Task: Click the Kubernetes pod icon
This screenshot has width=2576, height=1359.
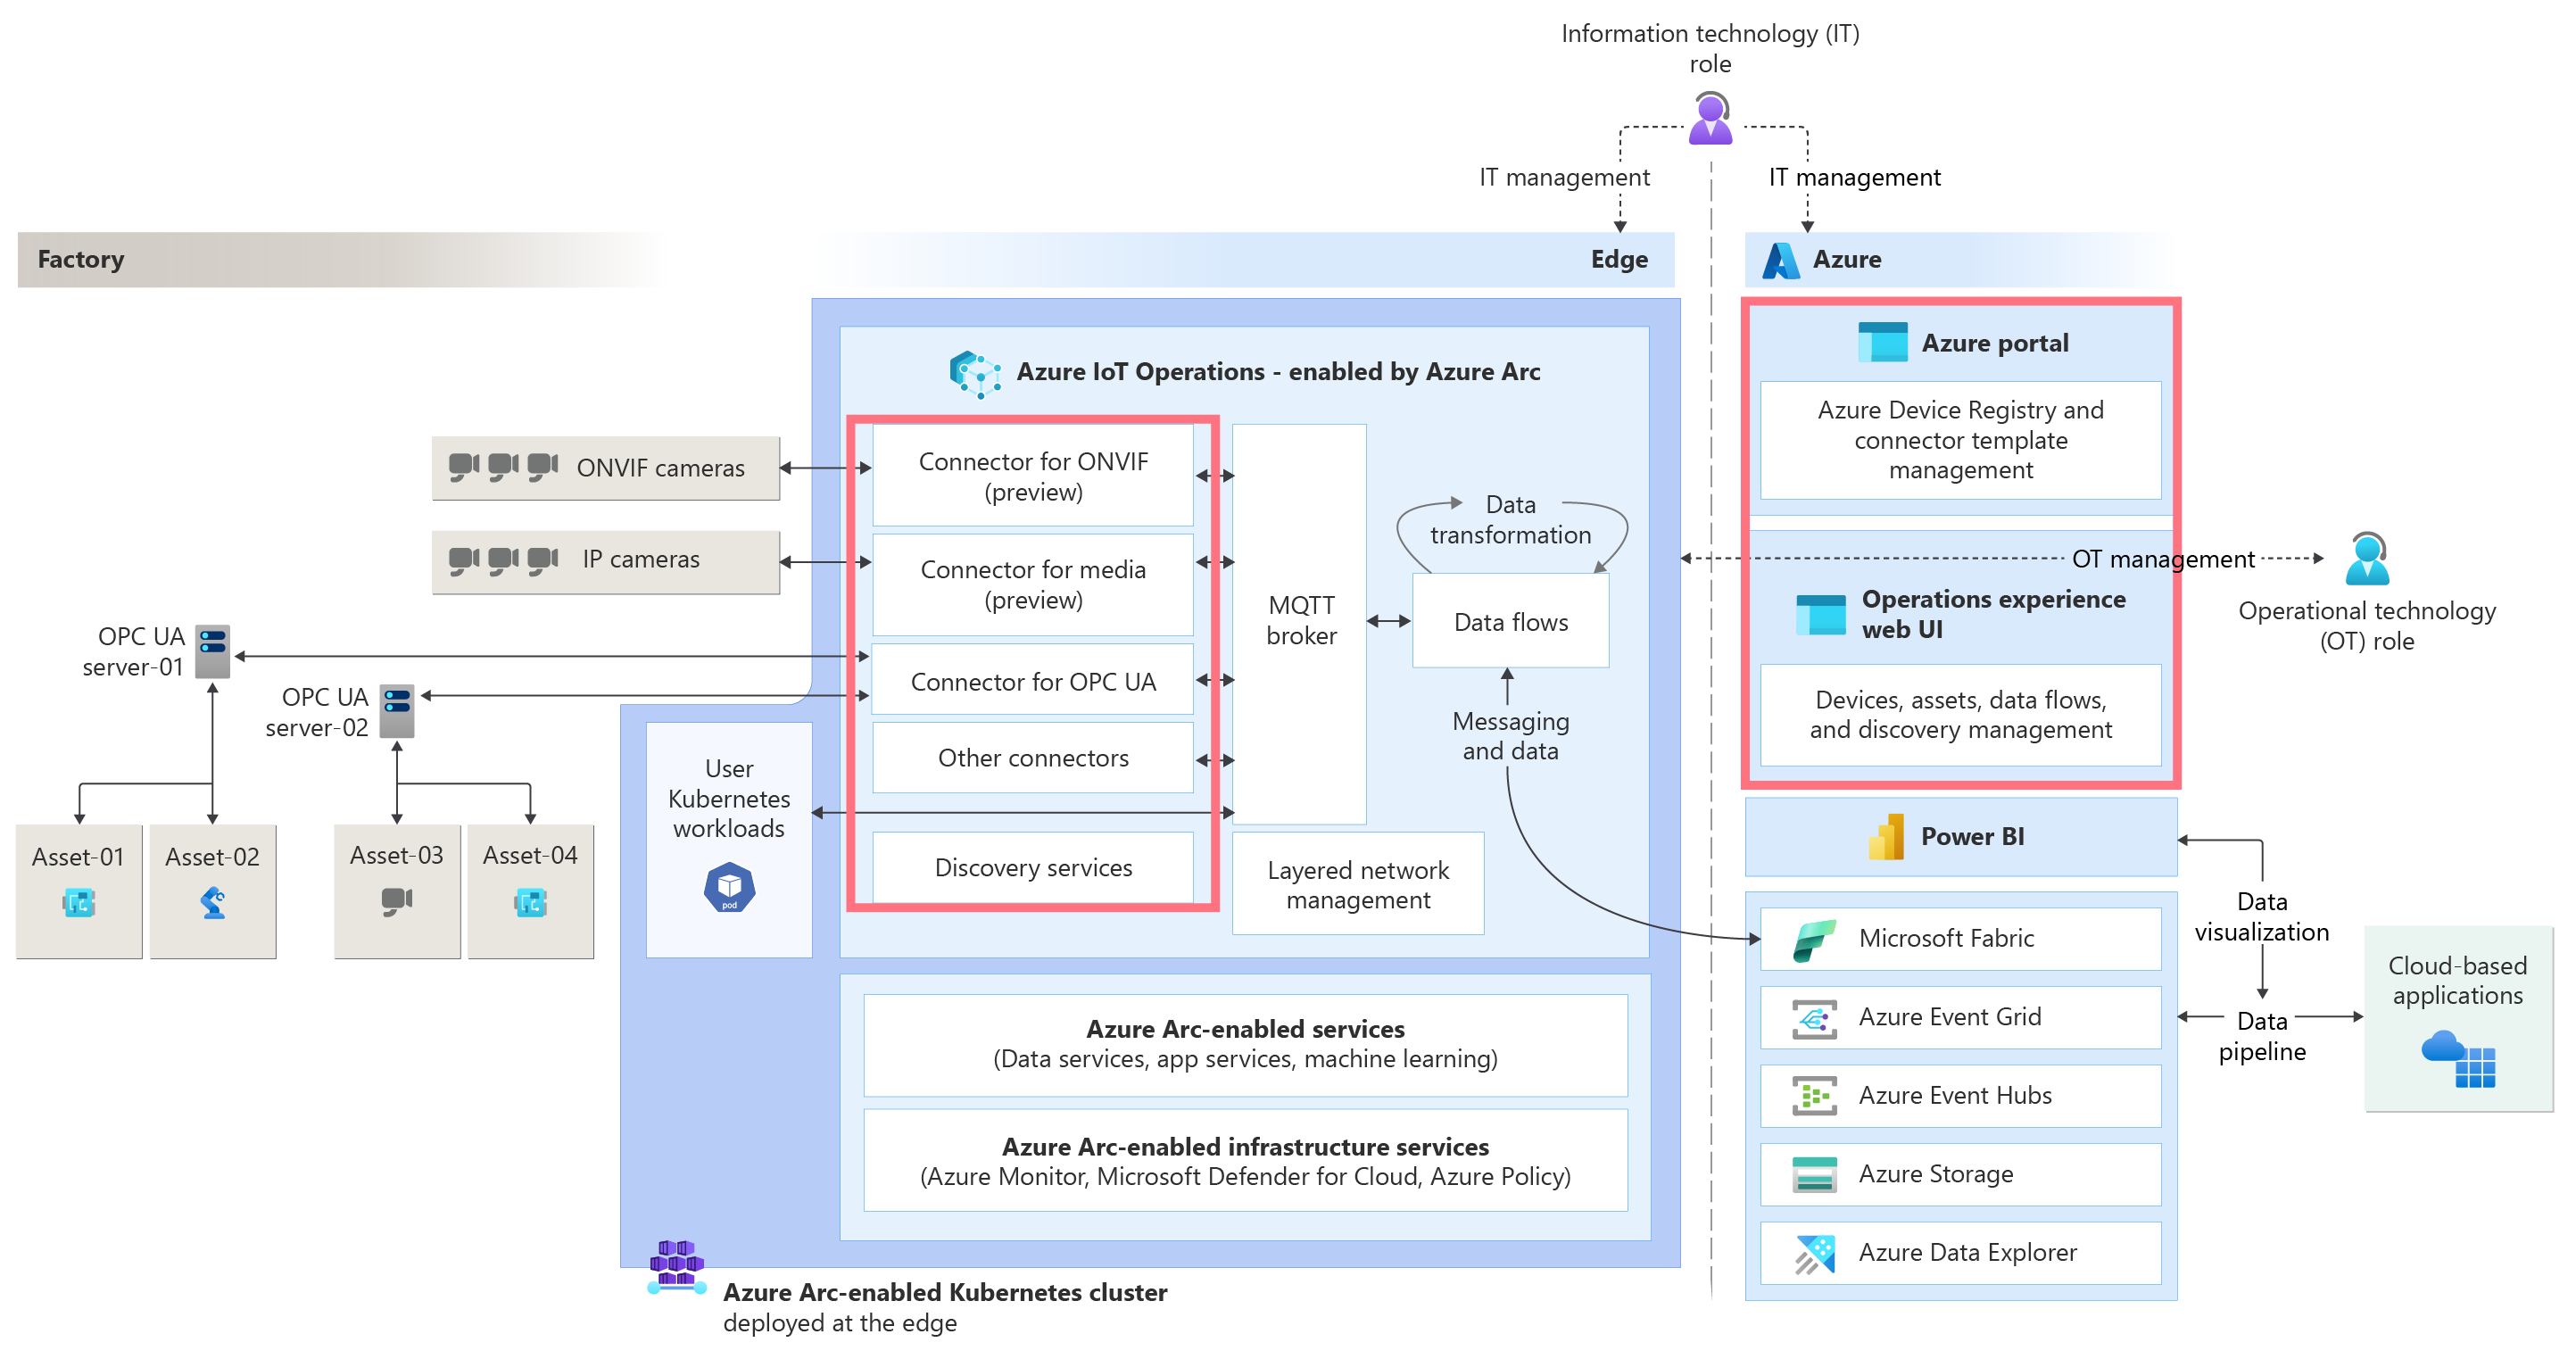Action: [729, 888]
